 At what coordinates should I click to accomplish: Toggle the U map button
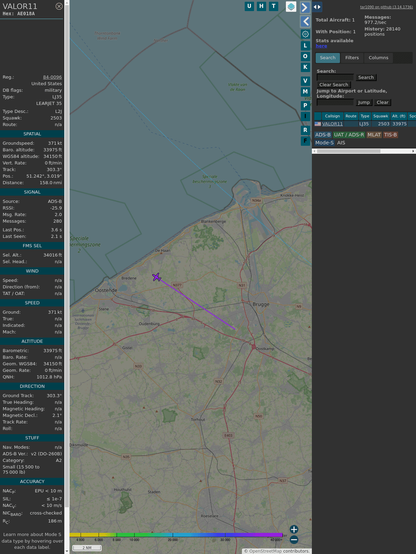point(249,6)
